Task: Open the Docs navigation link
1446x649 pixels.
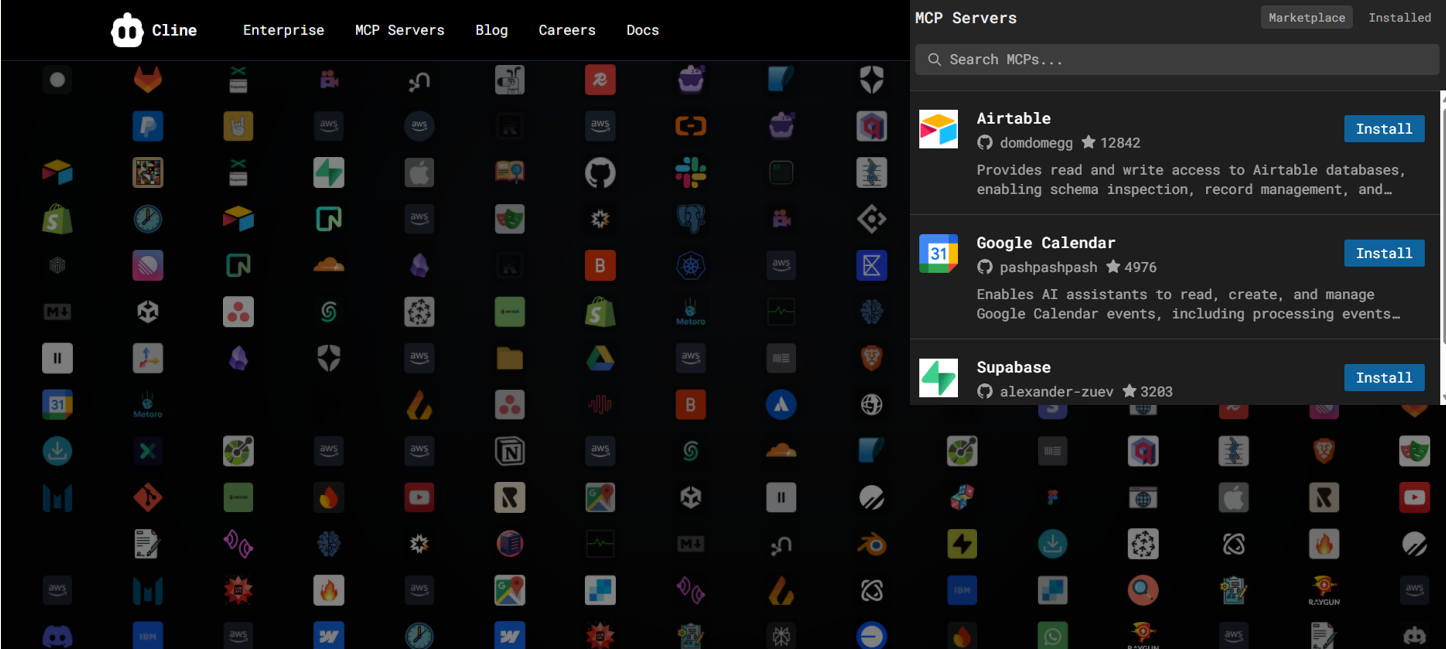Action: [x=642, y=30]
